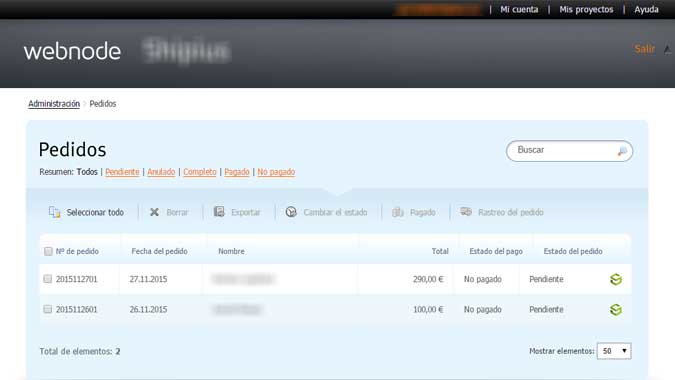The width and height of the screenshot is (675, 380).
Task: Click the magnifier icon in Buscar
Action: click(622, 151)
